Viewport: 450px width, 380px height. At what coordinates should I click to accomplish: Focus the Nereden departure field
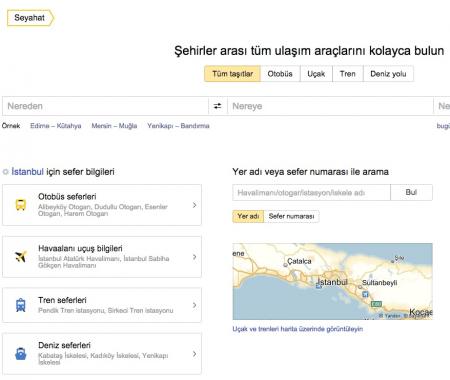105,106
